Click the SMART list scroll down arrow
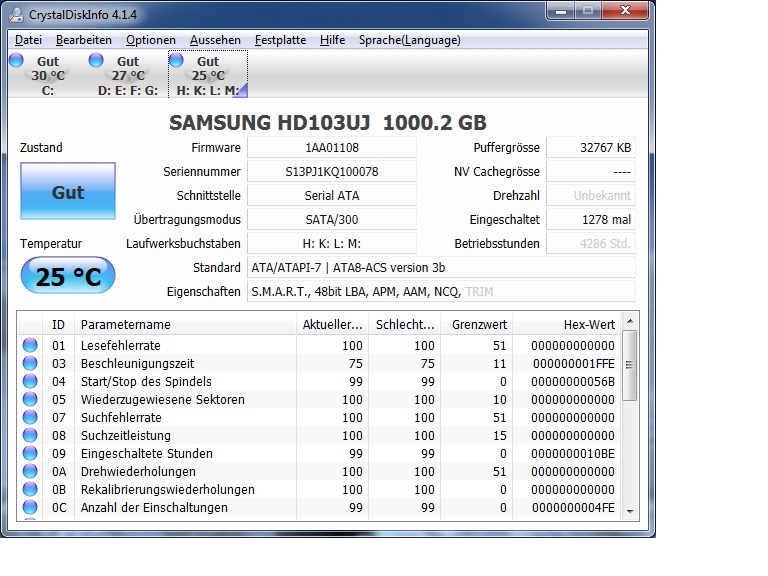The image size is (768, 576). [x=630, y=511]
